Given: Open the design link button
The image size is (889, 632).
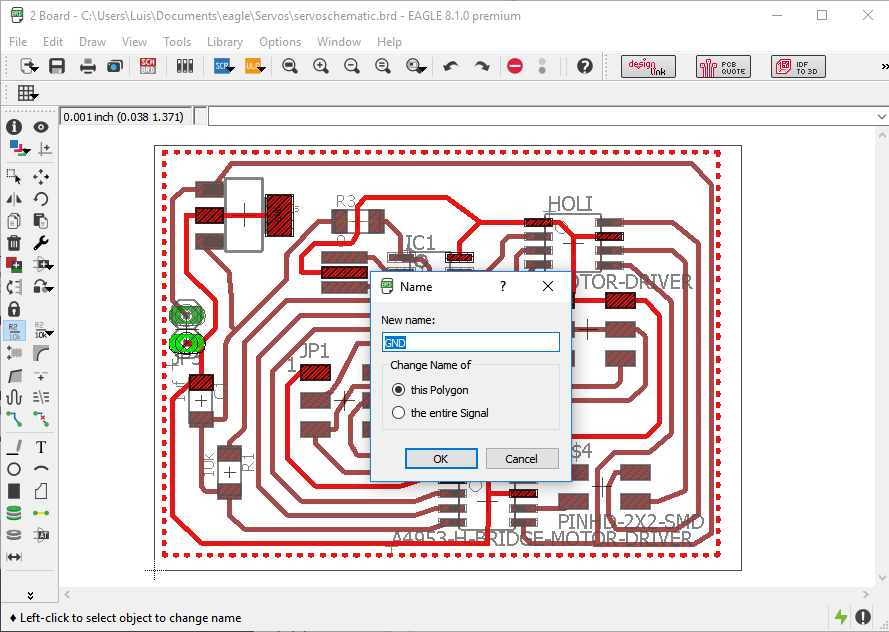Looking at the screenshot, I should [x=648, y=66].
